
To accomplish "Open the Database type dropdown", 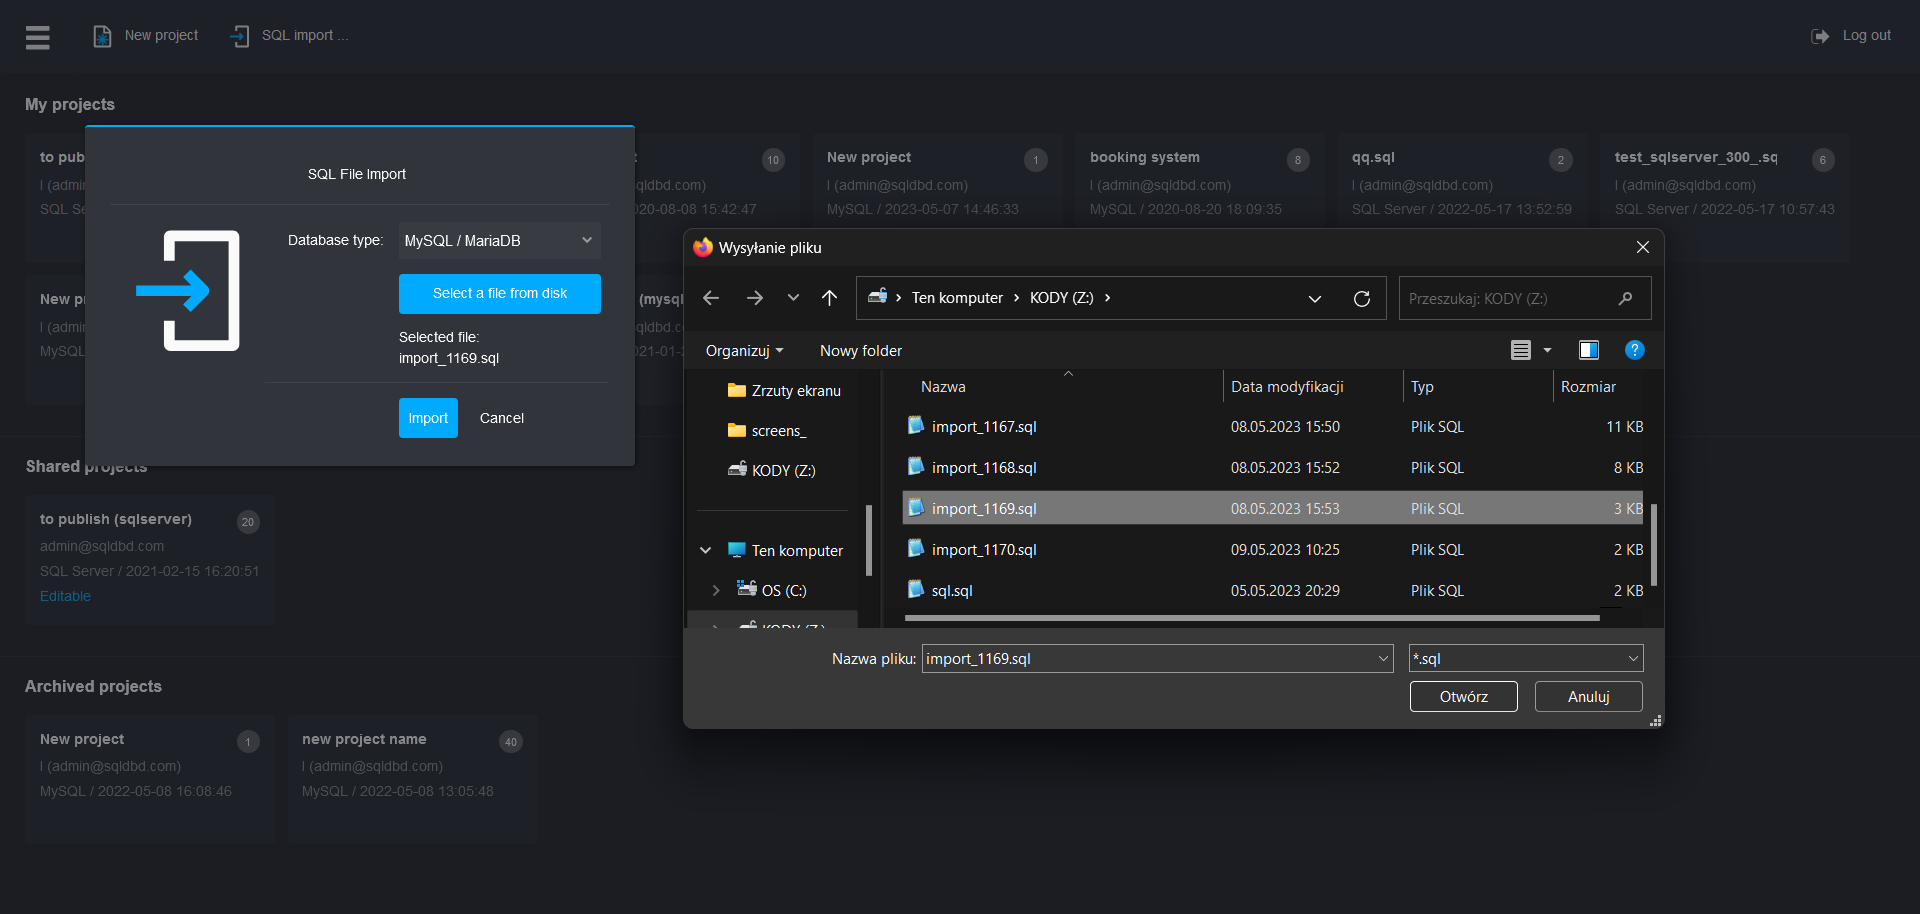I will pos(499,241).
